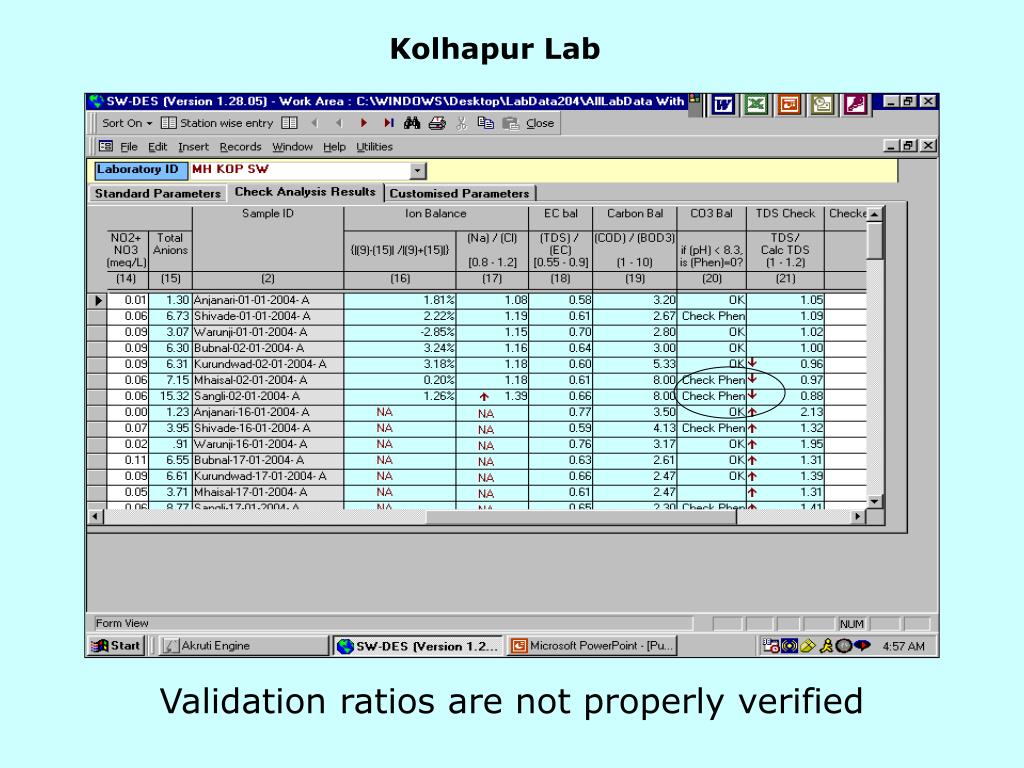Click the Close button in toolbar
This screenshot has height=768, width=1024.
pyautogui.click(x=539, y=123)
